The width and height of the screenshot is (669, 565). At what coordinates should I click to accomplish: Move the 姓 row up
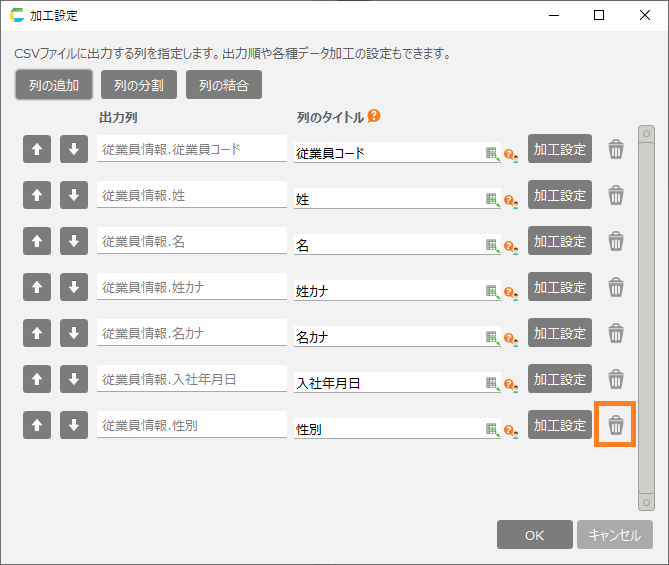[36, 196]
